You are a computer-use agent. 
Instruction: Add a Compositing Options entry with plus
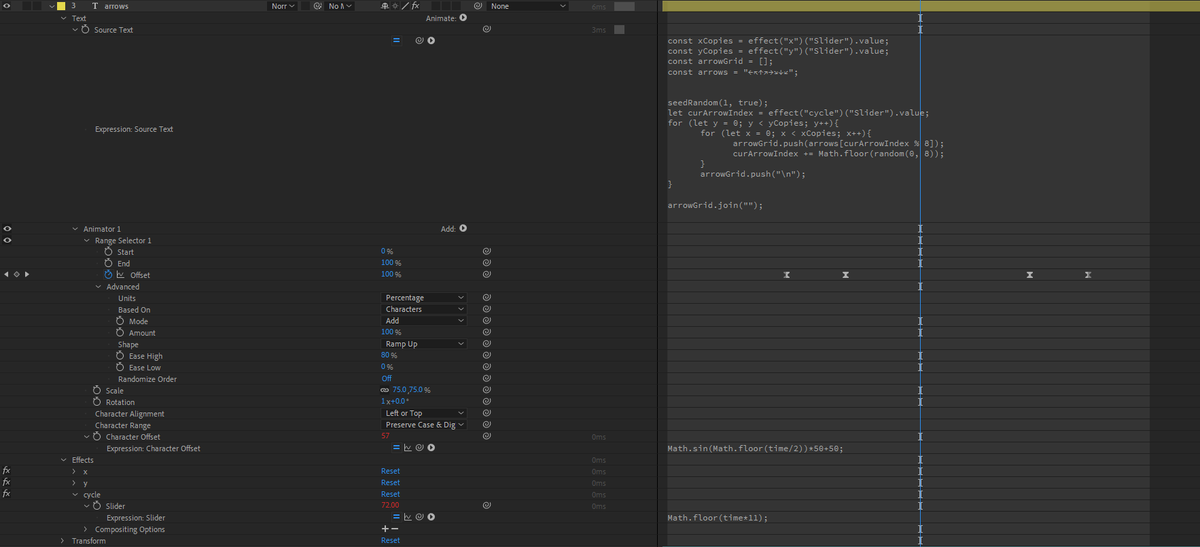(x=386, y=529)
